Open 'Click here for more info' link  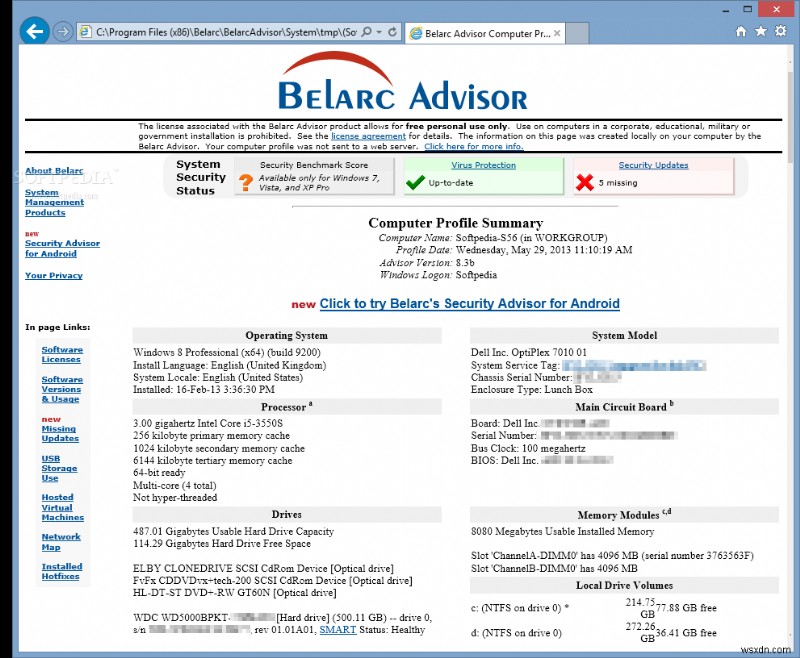pos(473,146)
